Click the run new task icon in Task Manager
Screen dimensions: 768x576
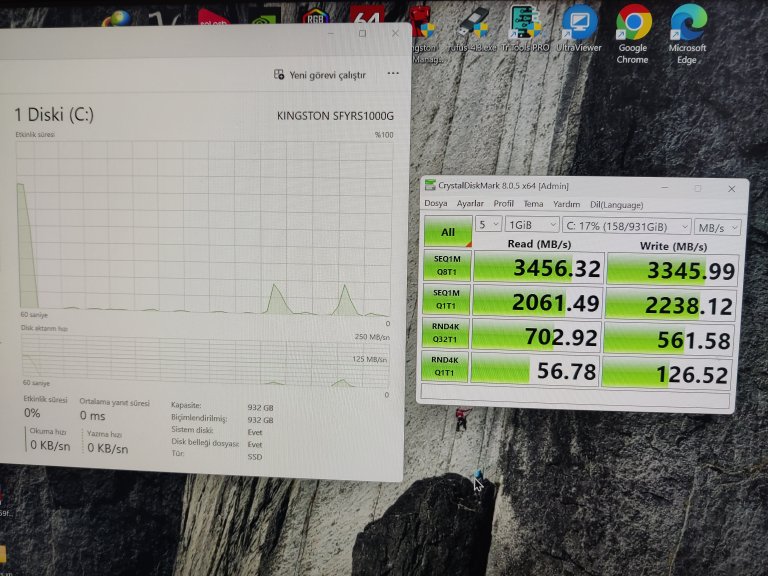pos(279,75)
